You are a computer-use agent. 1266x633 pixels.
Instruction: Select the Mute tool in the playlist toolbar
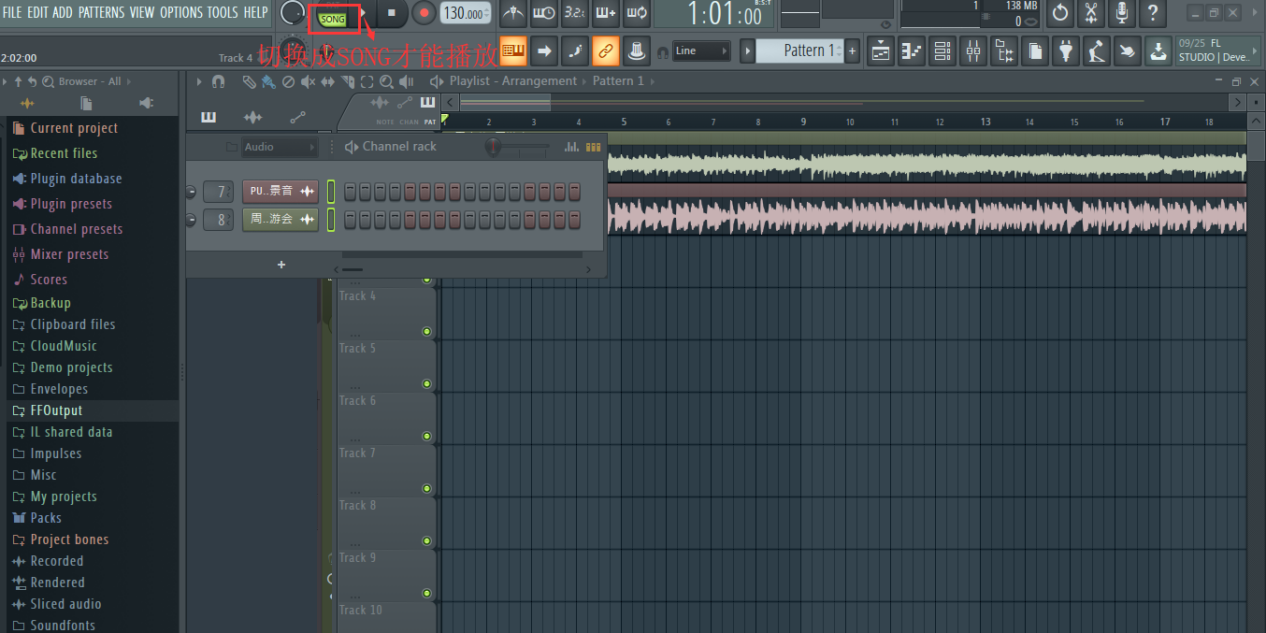click(306, 82)
